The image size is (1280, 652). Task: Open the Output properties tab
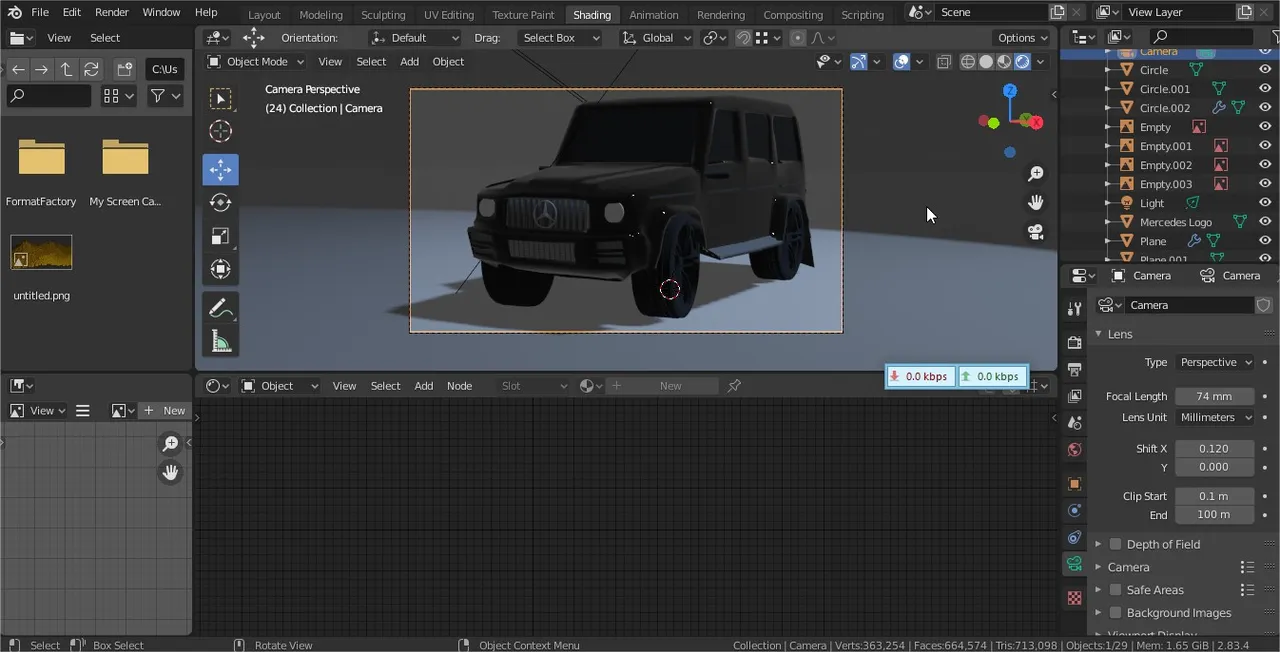pos(1075,370)
